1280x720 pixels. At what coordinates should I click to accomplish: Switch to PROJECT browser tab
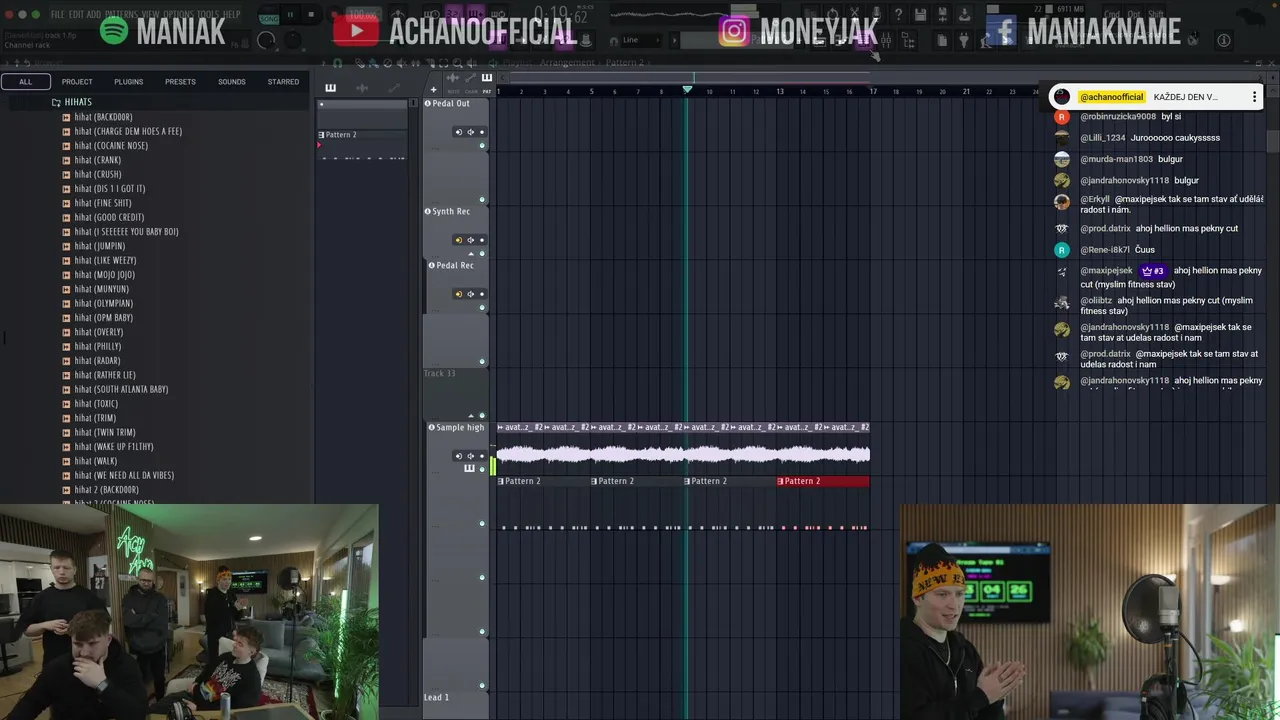[x=77, y=82]
